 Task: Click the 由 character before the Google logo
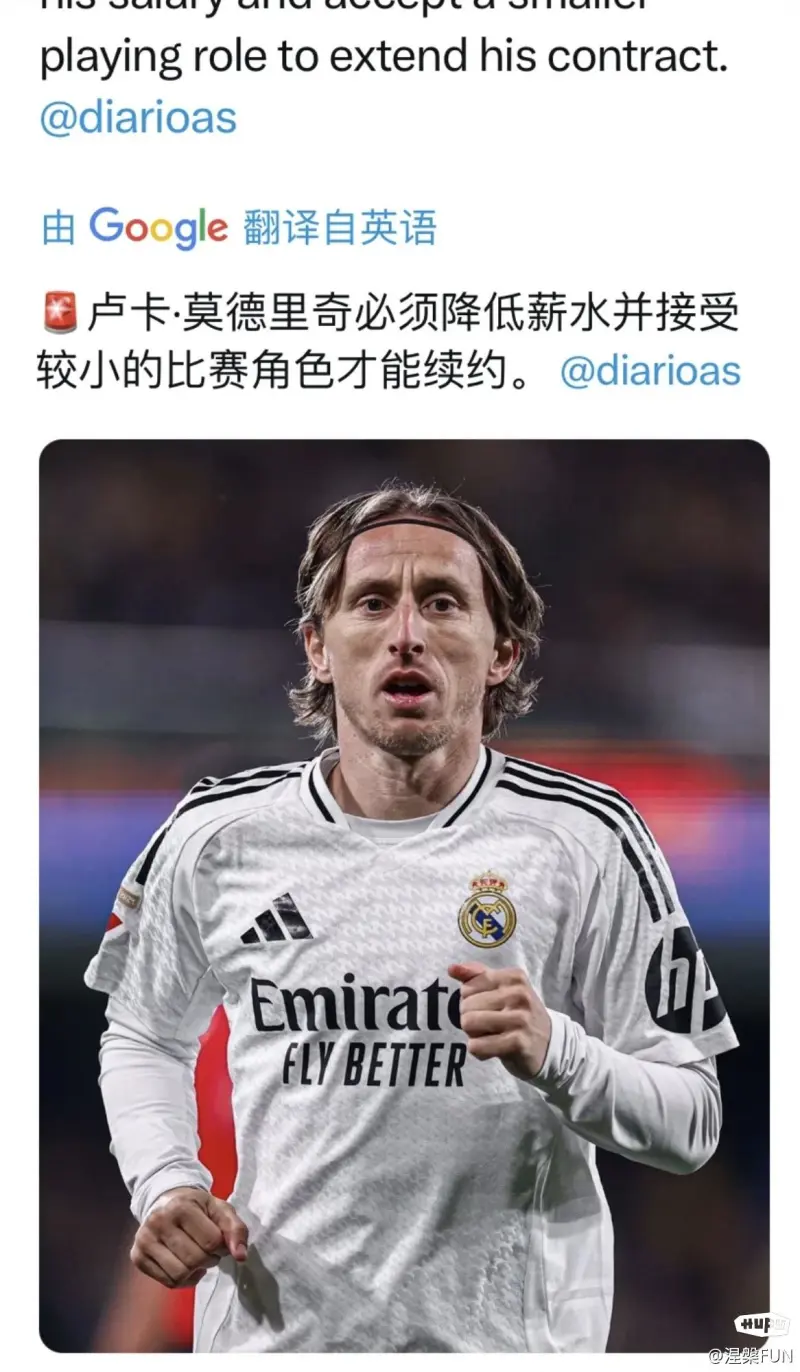(59, 229)
